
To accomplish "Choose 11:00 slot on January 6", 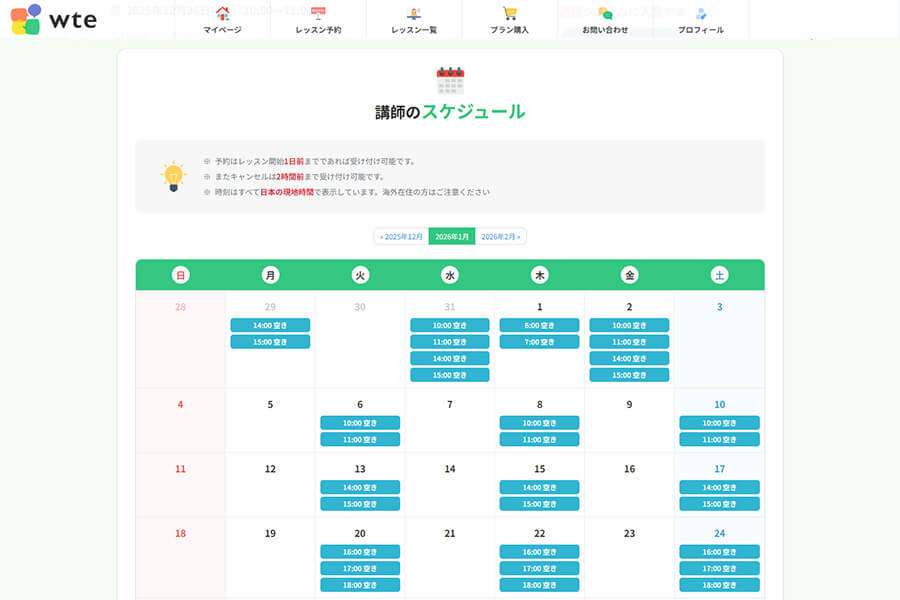I will click(x=360, y=439).
